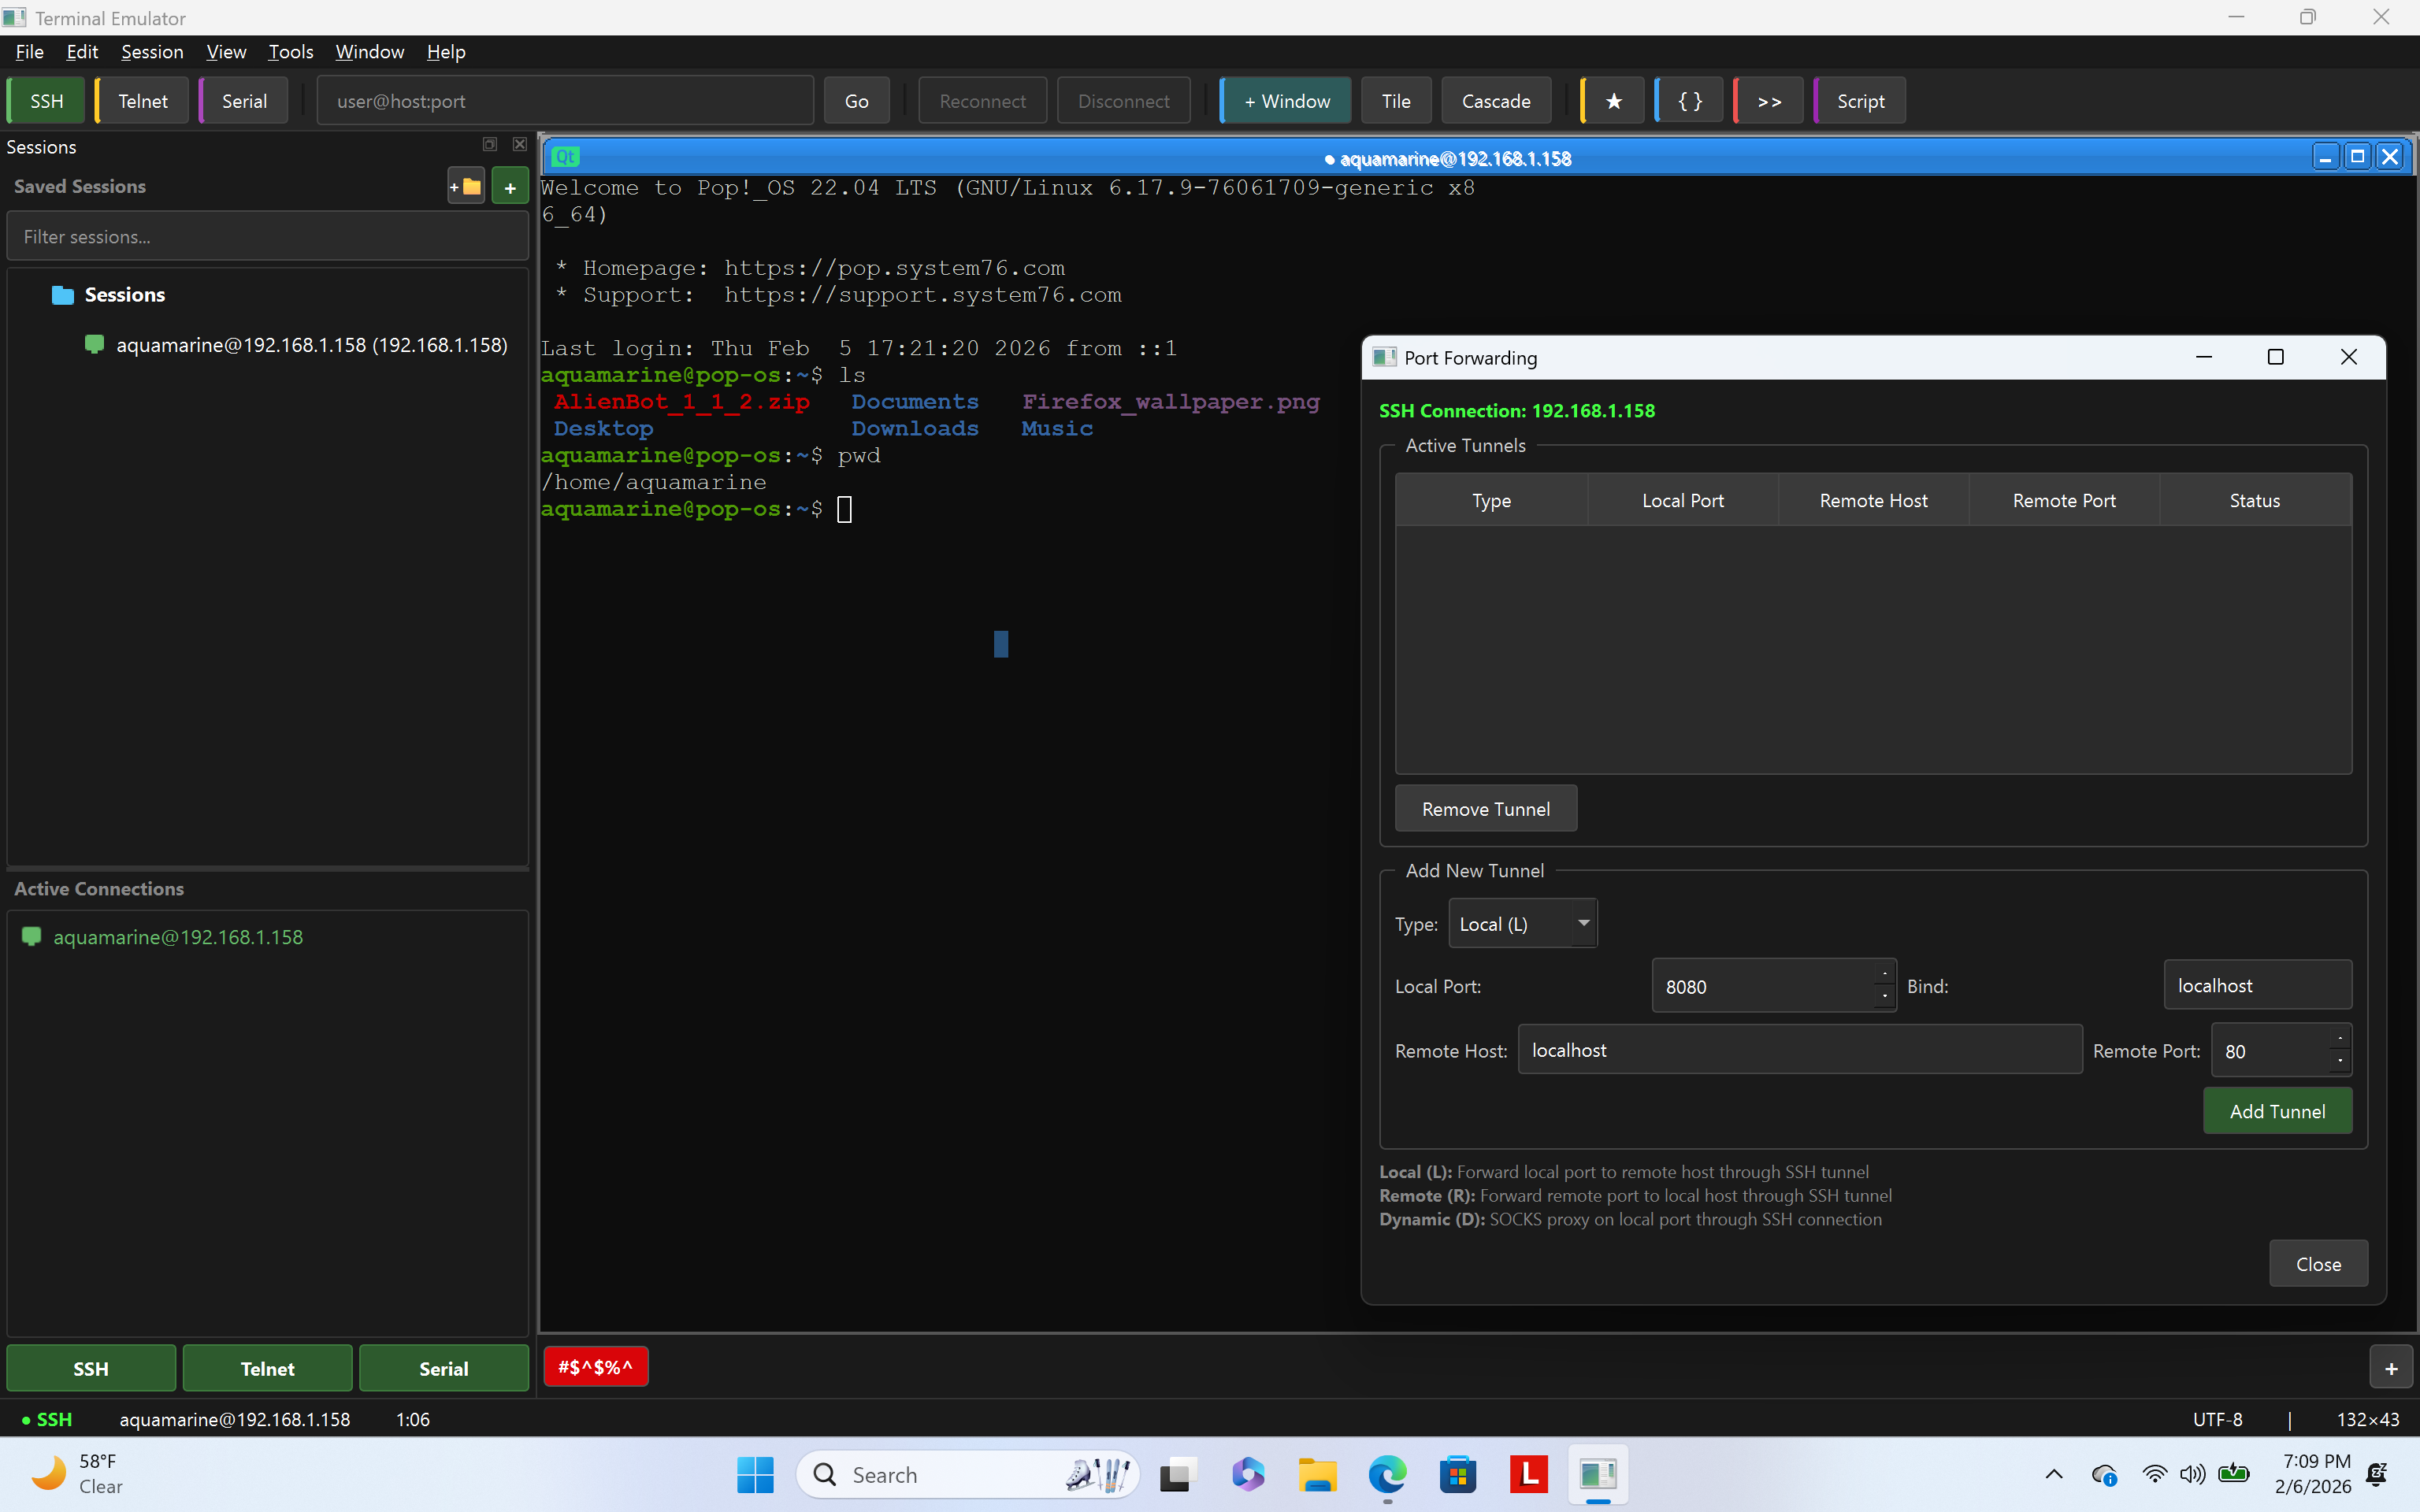This screenshot has width=2420, height=1512.
Task: Decrease the Remote Port value
Action: [x=2340, y=1062]
